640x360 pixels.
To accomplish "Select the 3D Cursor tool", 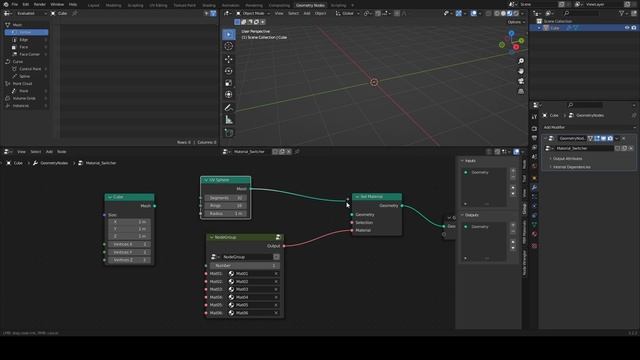I will tap(229, 46).
